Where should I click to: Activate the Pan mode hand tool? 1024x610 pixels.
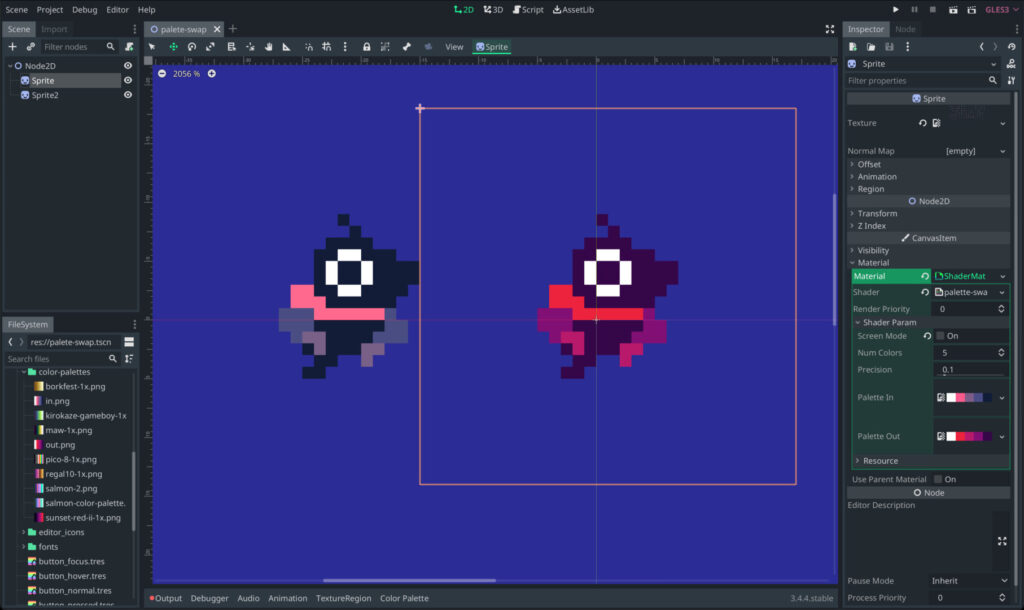point(268,47)
